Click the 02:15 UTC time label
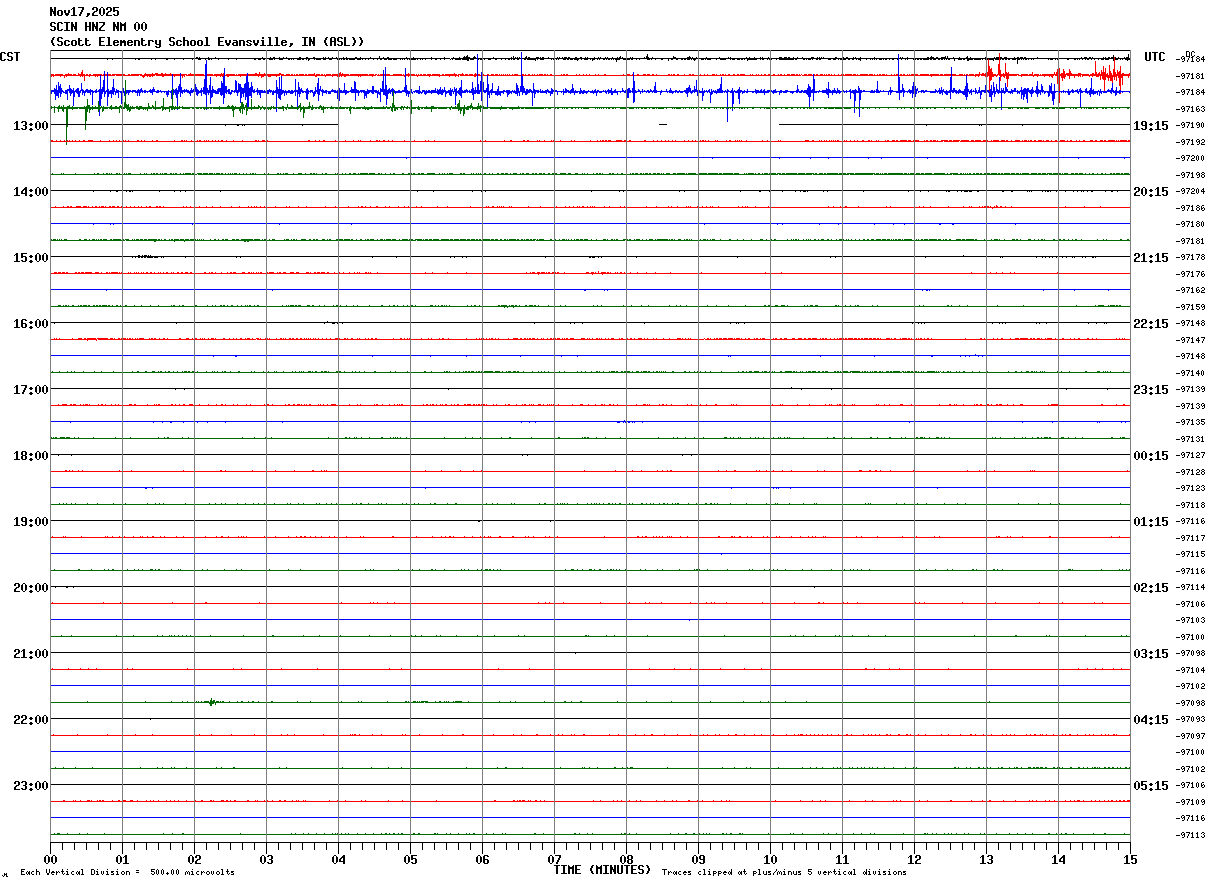 pos(1151,588)
